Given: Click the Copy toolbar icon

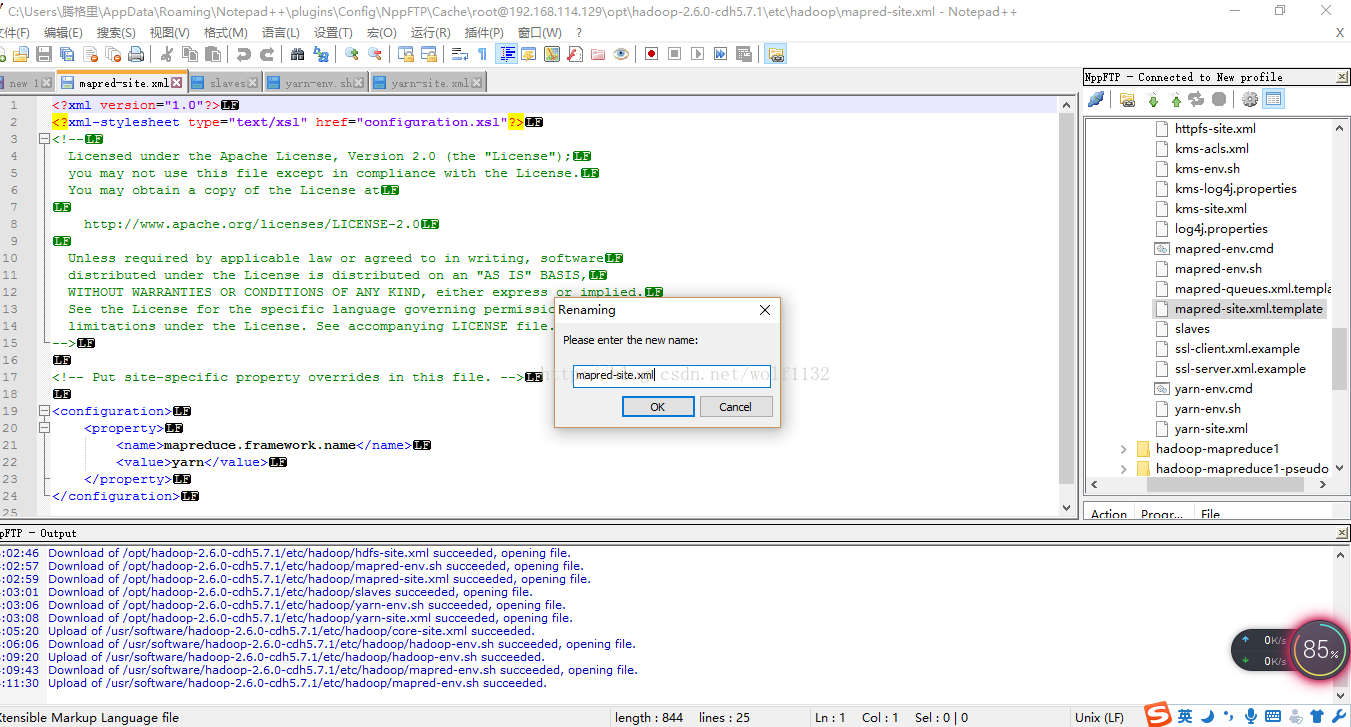Looking at the screenshot, I should pyautogui.click(x=189, y=54).
